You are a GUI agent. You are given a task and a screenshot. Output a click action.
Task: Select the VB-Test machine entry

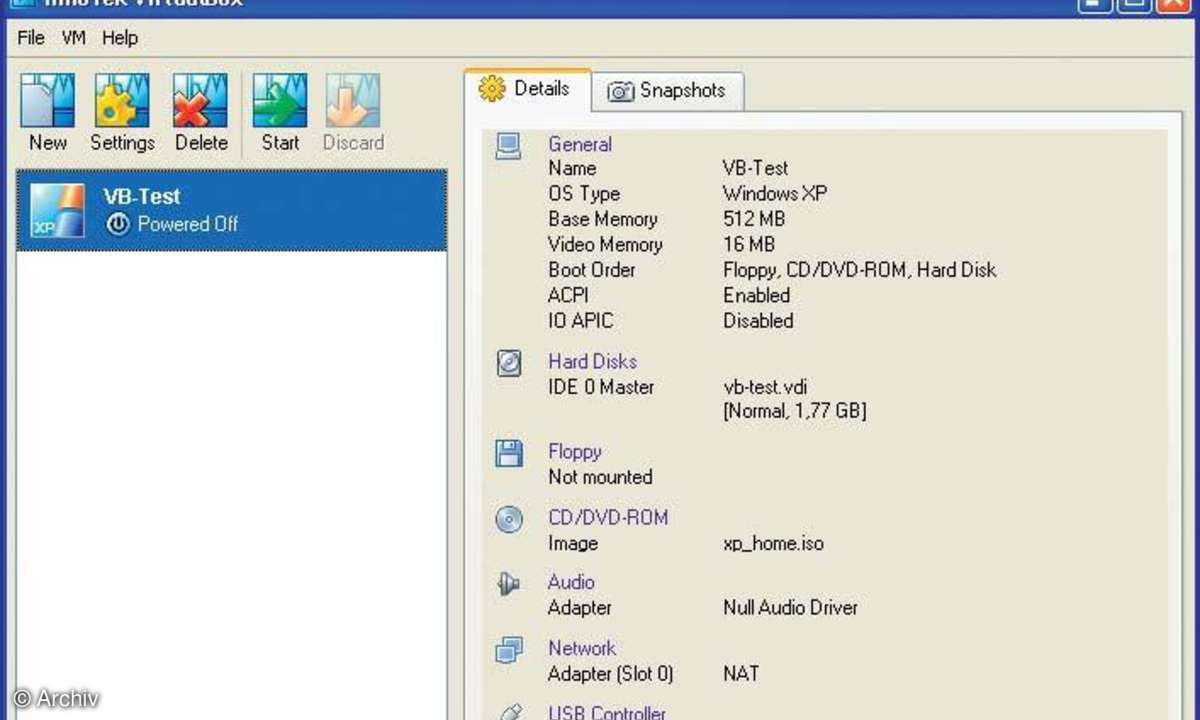pos(232,210)
